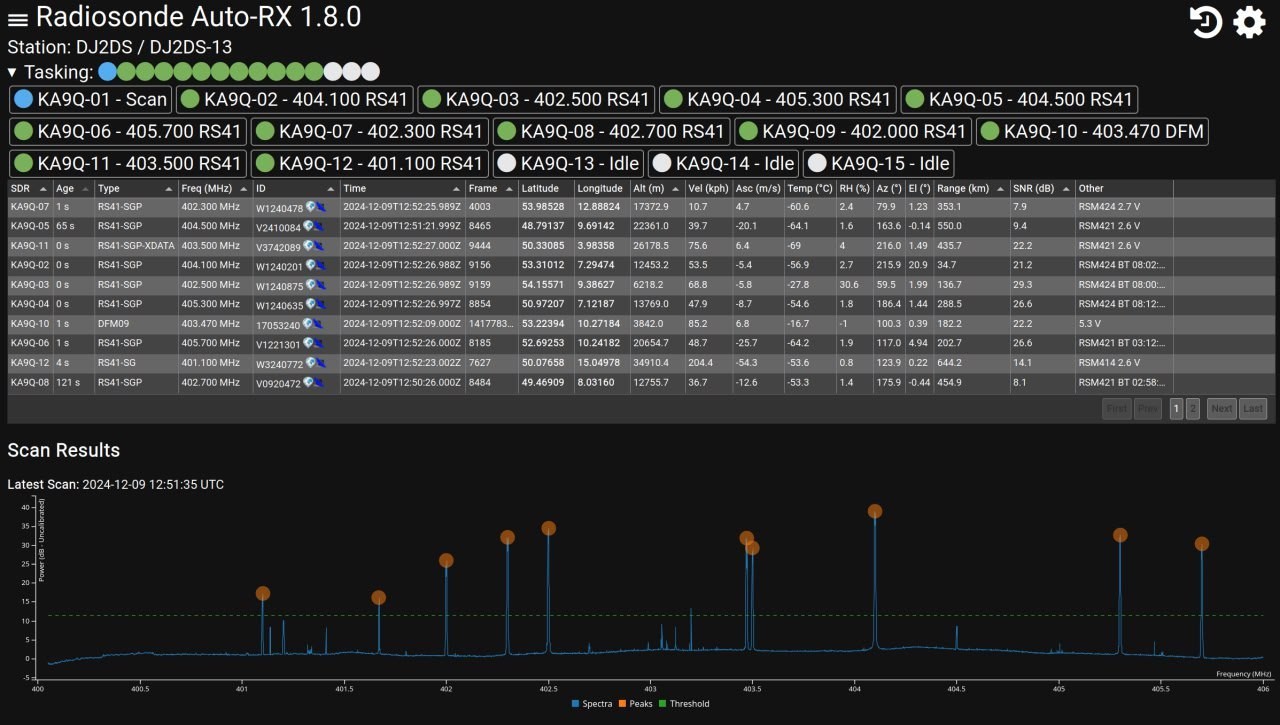Click the last white Tasking status dot
Screen dimensions: 1280x725
pos(370,72)
